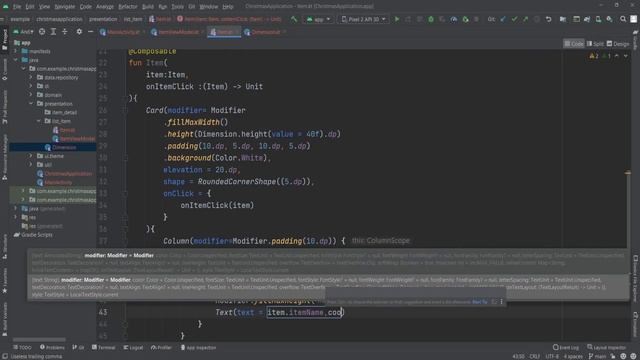
Task: Click the 4 spaces indent indicator
Action: point(573,356)
